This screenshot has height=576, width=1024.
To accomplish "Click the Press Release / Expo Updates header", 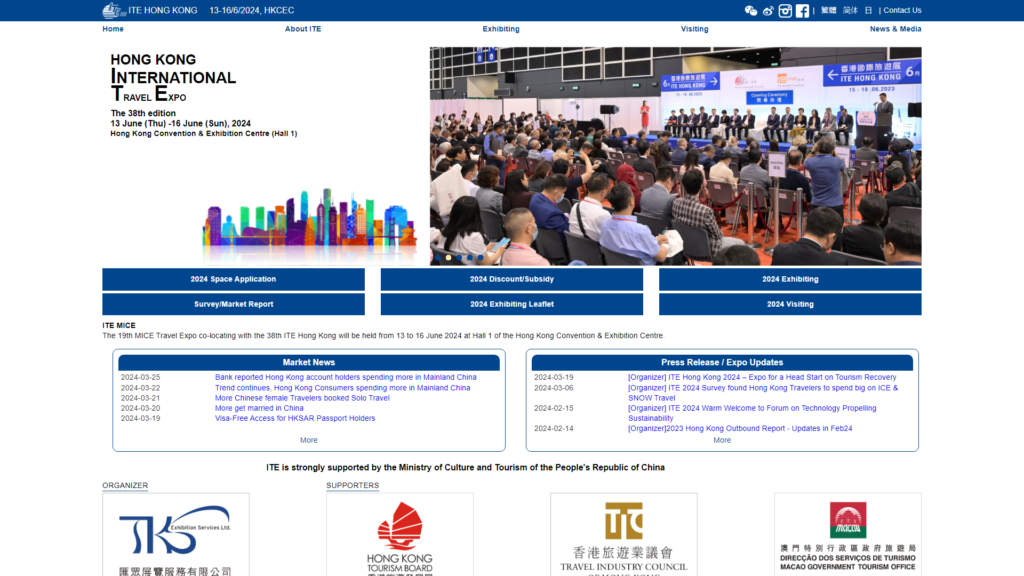I will click(722, 362).
